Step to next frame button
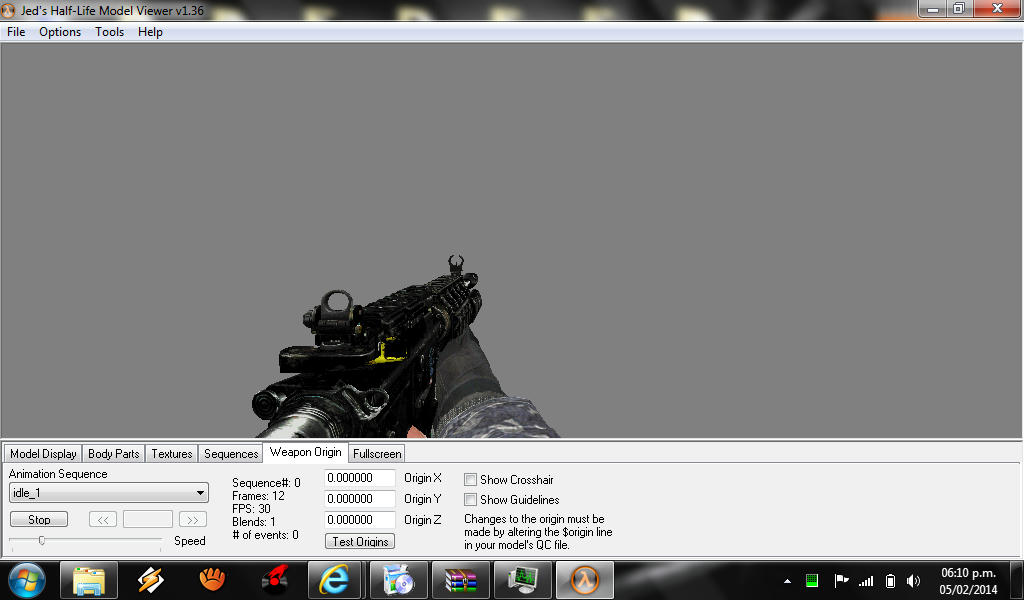 (x=193, y=520)
